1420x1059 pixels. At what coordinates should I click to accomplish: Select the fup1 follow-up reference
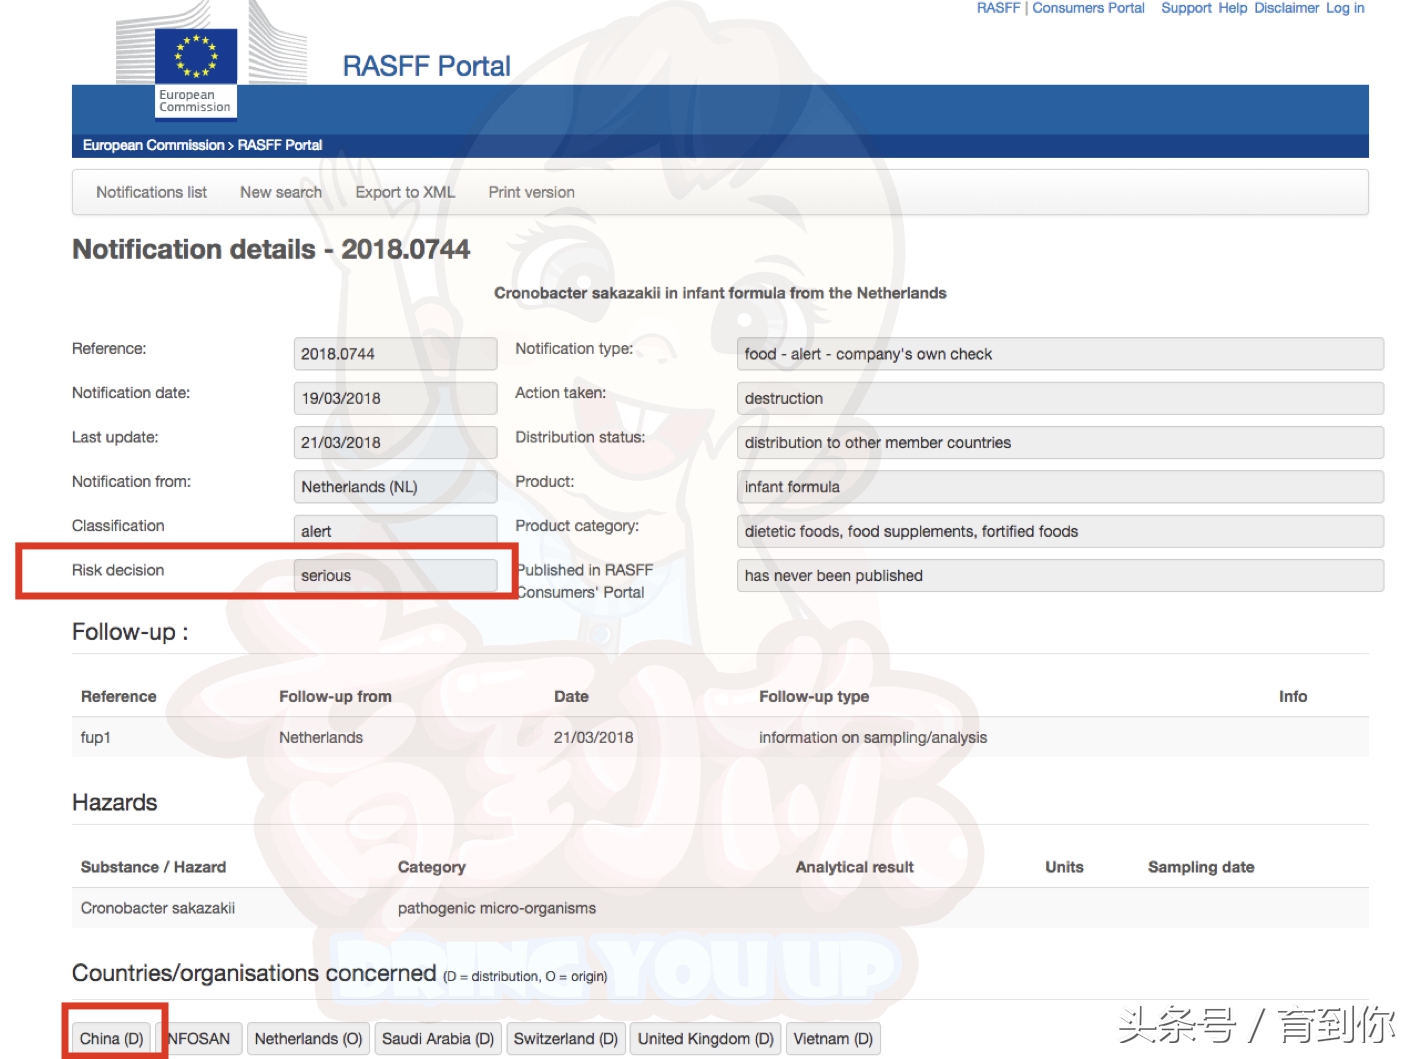(96, 738)
